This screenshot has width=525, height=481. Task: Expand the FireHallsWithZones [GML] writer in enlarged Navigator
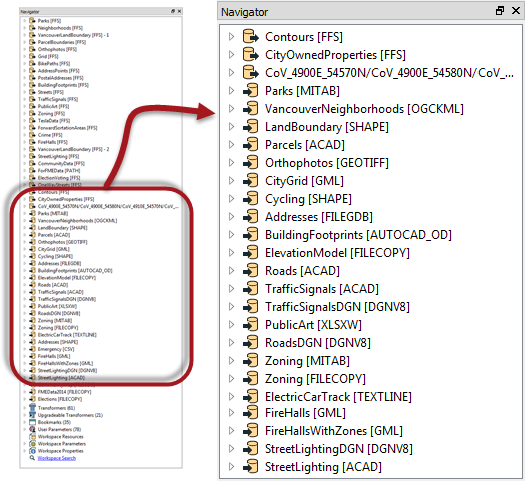coord(231,431)
